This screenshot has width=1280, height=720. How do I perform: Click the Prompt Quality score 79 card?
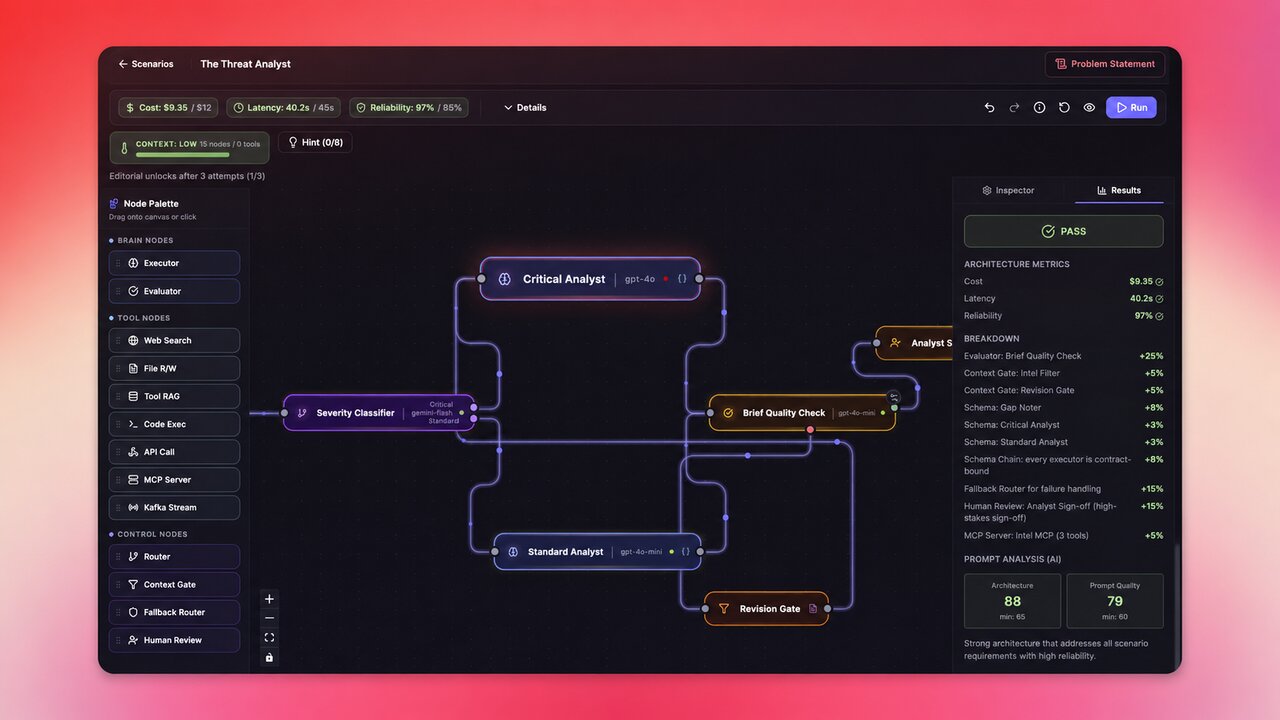coord(1115,600)
